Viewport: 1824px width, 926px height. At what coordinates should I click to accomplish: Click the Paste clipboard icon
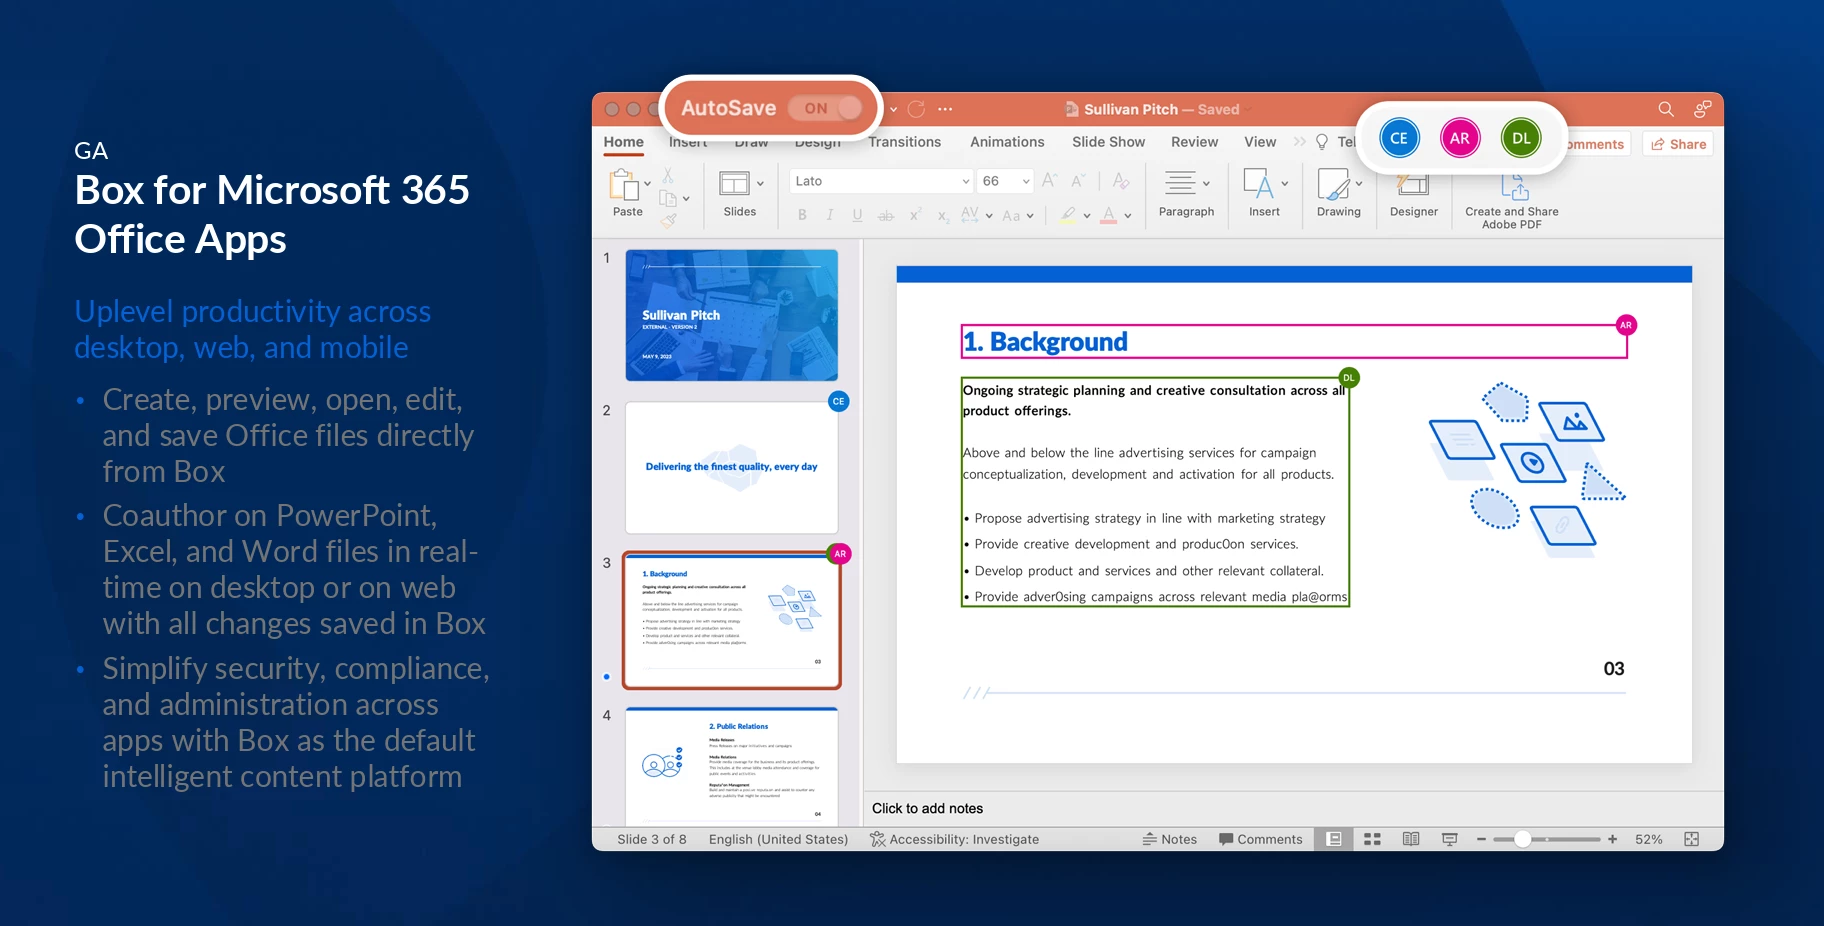coord(624,185)
